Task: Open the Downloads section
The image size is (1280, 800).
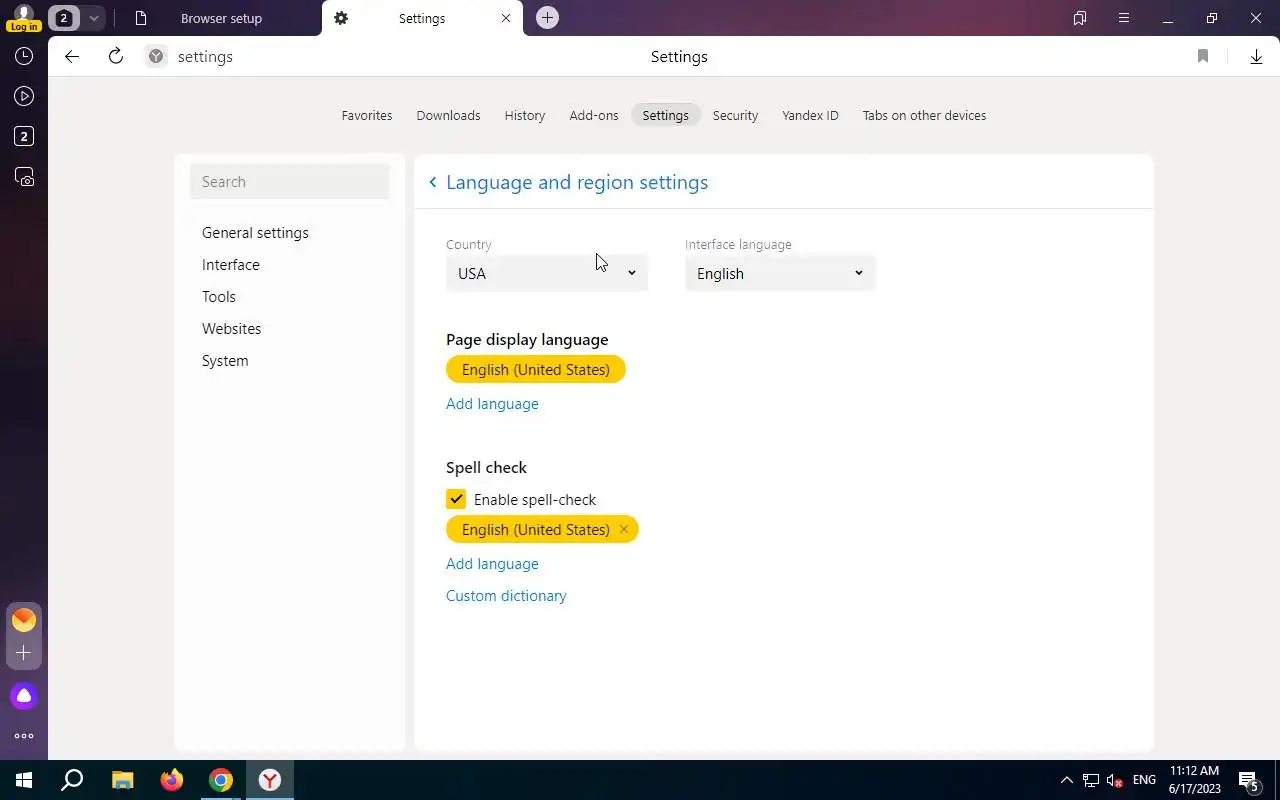Action: tap(448, 116)
